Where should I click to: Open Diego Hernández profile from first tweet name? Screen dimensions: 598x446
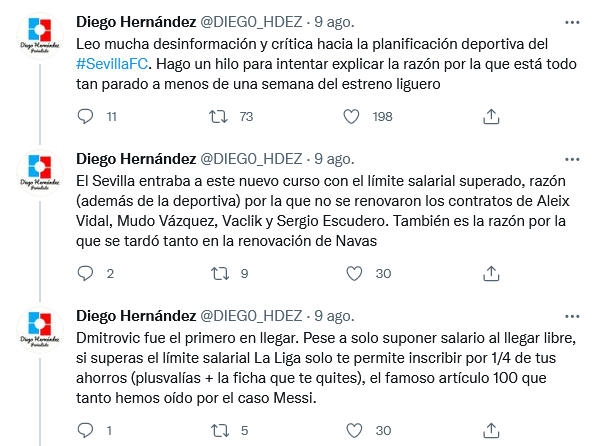pyautogui.click(x=136, y=22)
